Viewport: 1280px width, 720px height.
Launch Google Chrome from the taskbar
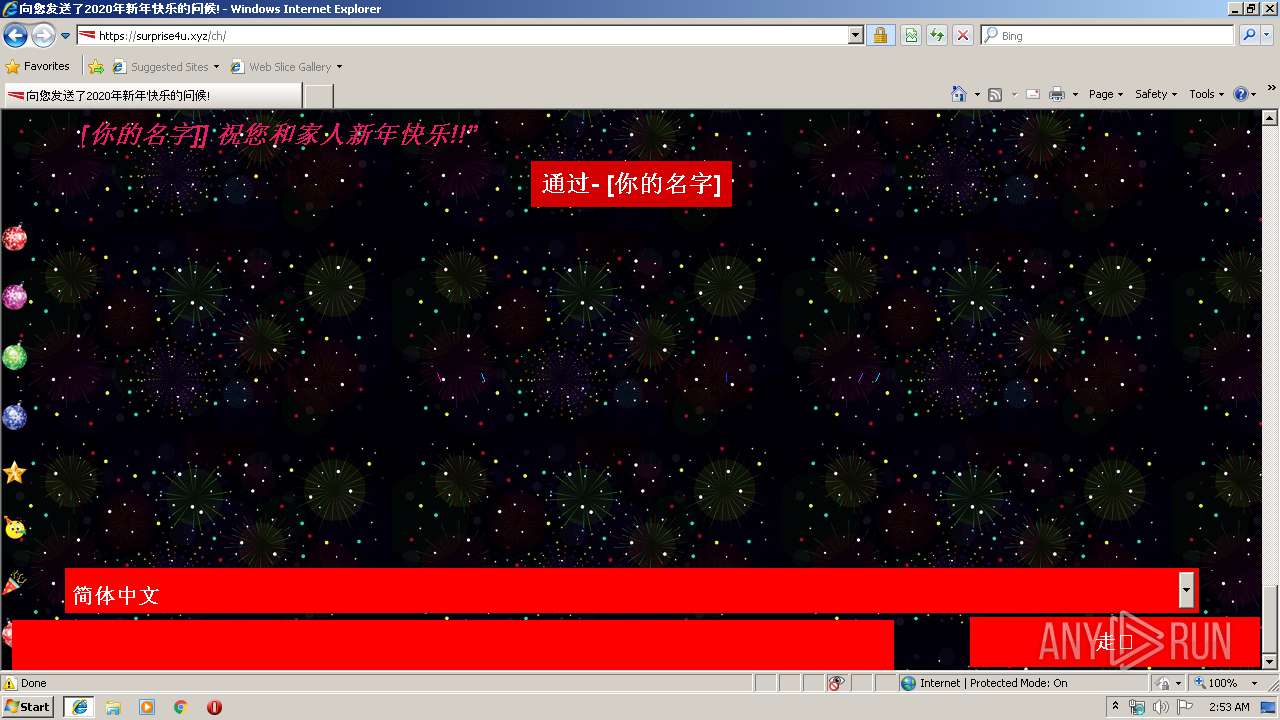(x=181, y=707)
